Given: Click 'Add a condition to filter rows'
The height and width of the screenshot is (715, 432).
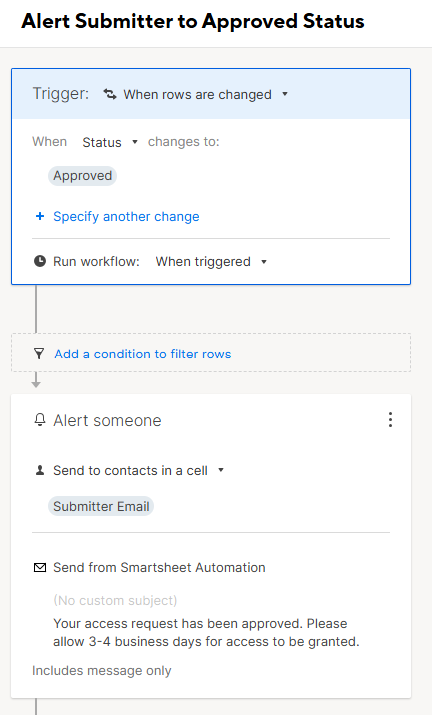Looking at the screenshot, I should point(143,354).
